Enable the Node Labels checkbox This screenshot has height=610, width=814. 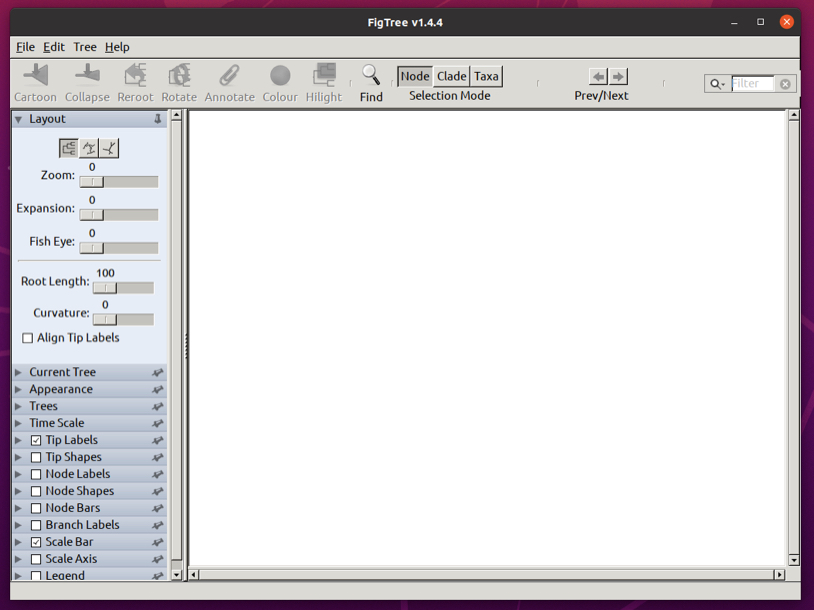(36, 474)
